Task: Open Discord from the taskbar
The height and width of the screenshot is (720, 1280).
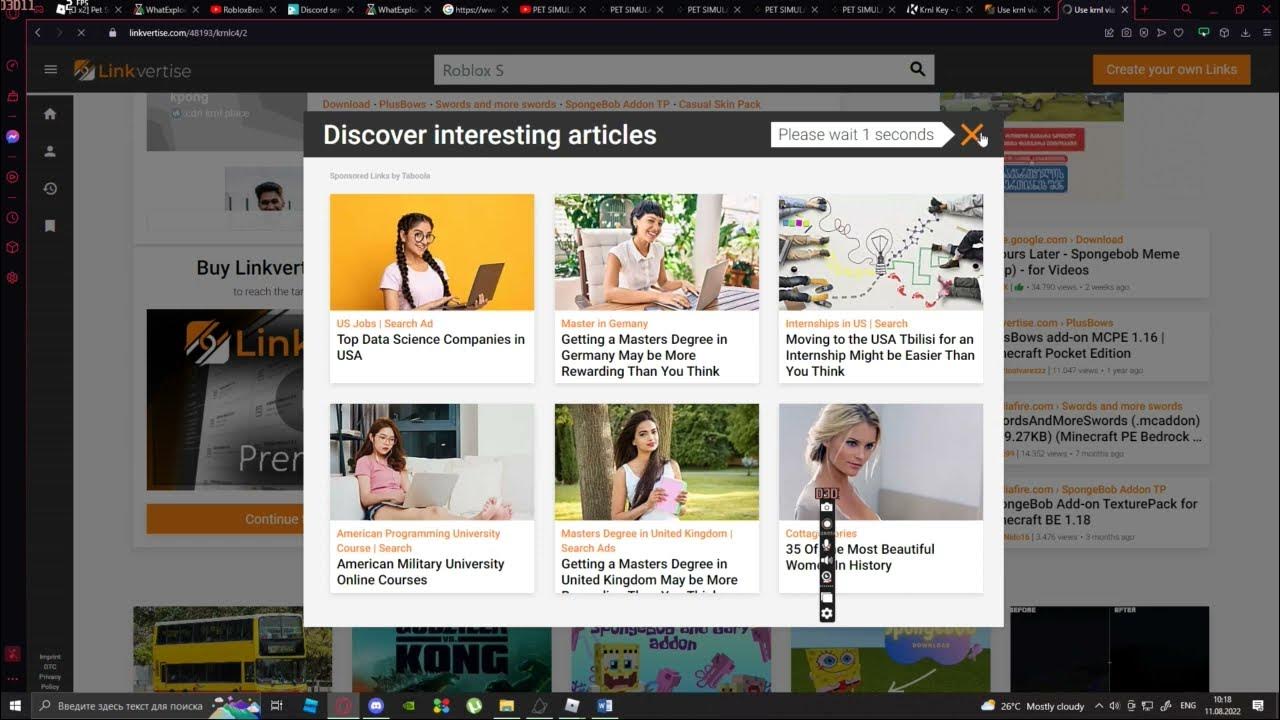Action: (x=376, y=706)
